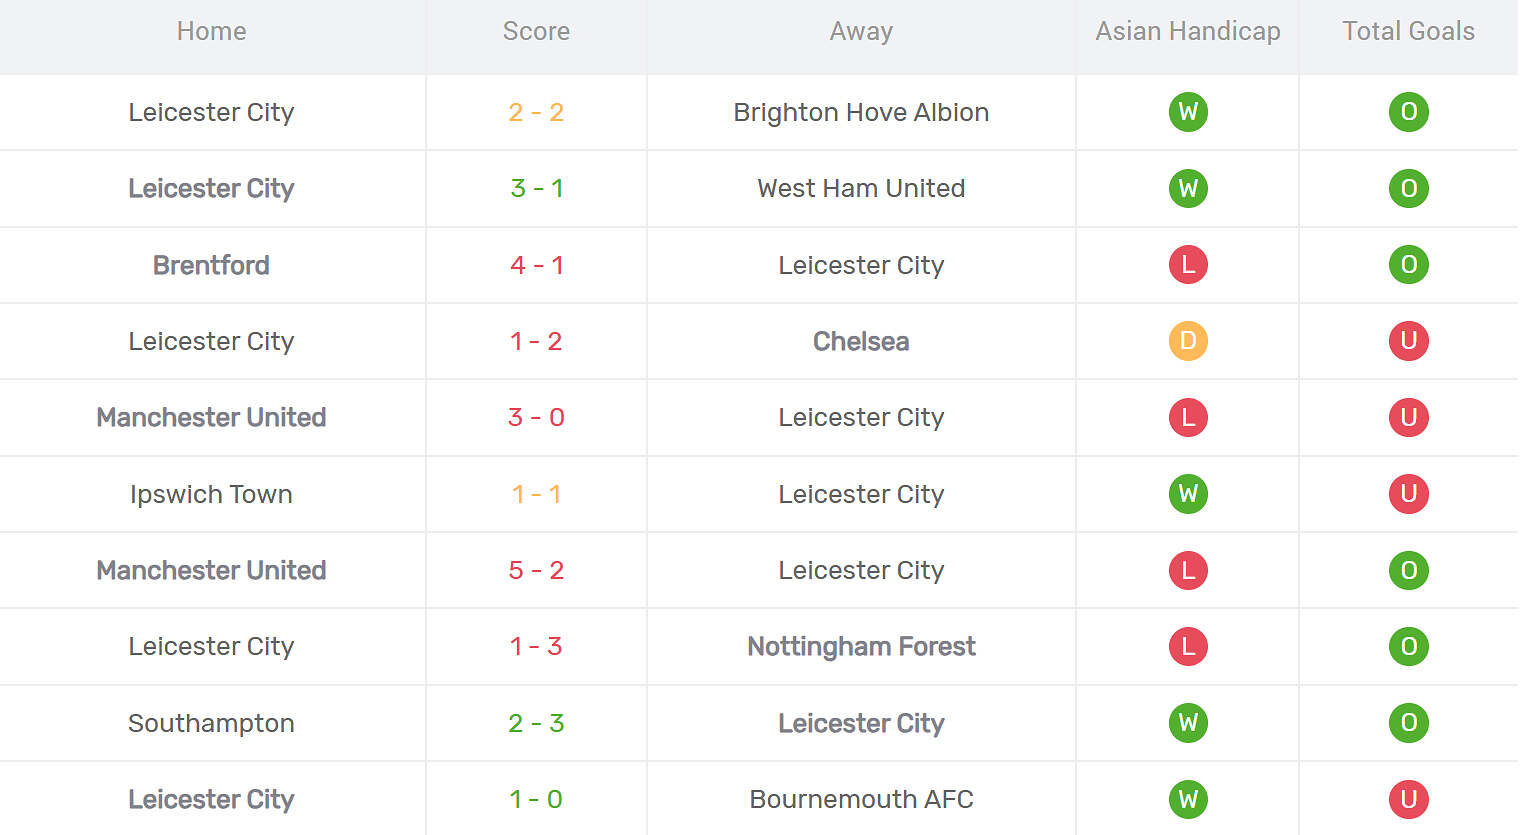Click the Home column header

click(x=211, y=32)
